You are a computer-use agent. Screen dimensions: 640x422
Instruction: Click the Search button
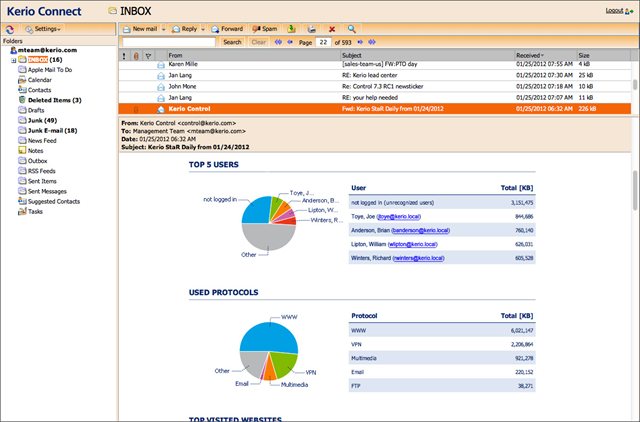click(232, 42)
